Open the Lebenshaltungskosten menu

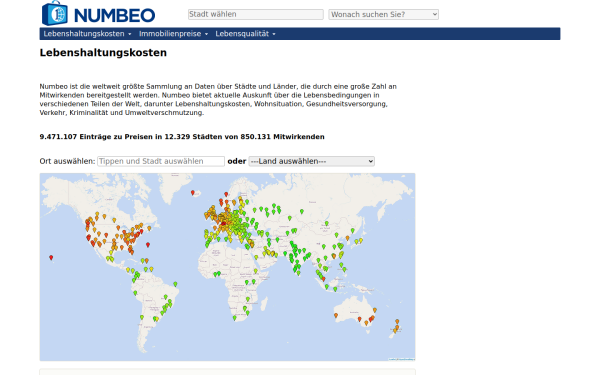pyautogui.click(x=87, y=34)
